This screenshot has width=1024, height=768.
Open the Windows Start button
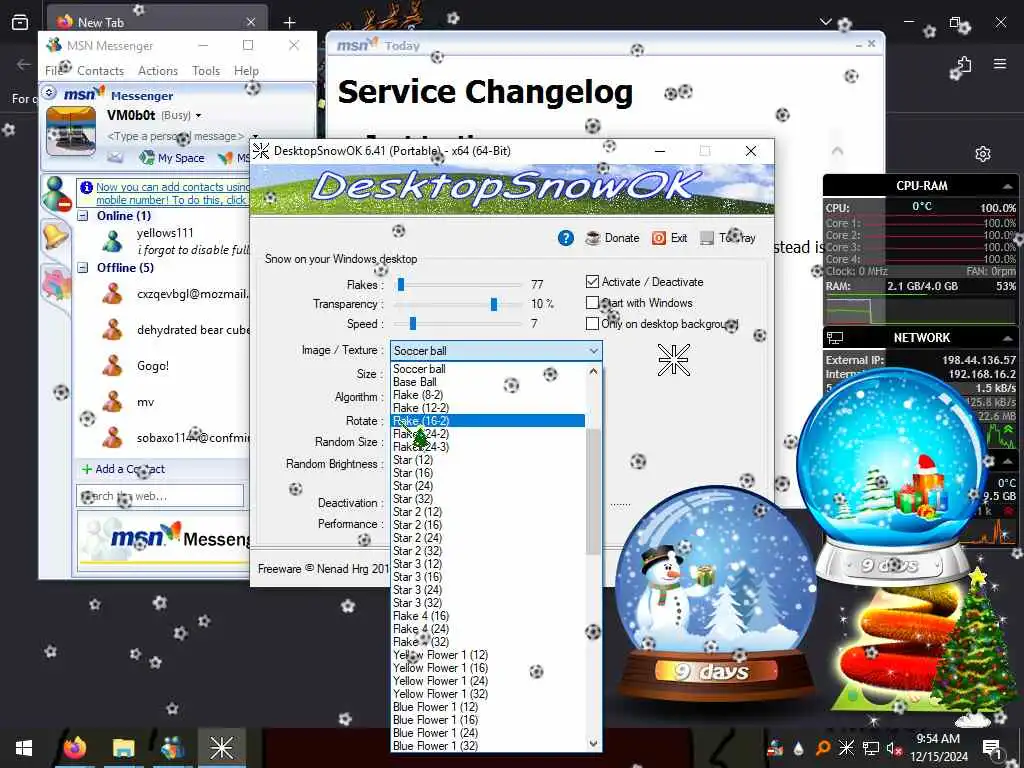[24, 748]
